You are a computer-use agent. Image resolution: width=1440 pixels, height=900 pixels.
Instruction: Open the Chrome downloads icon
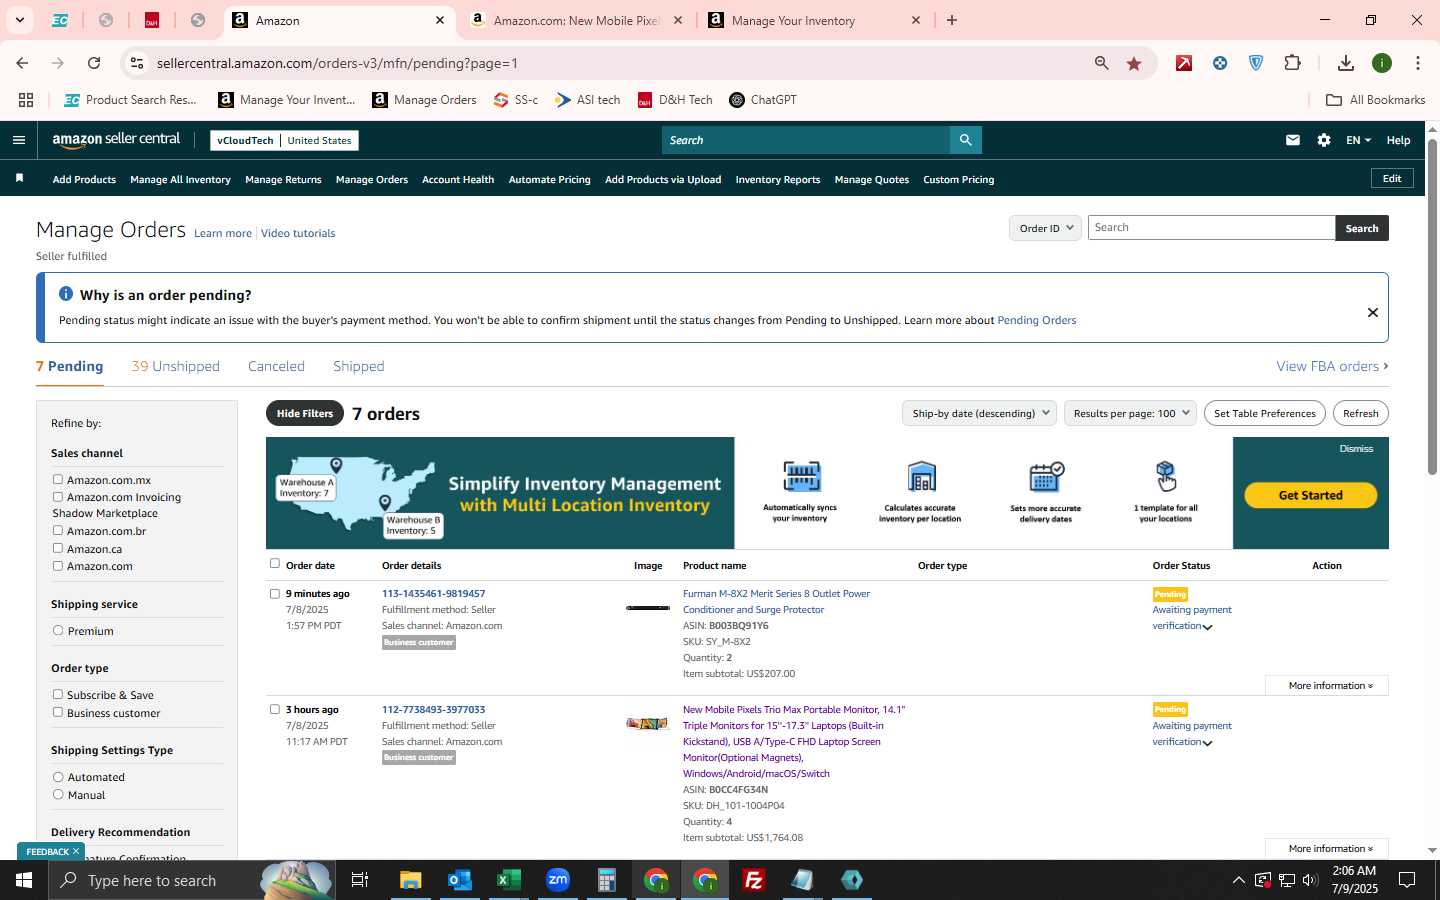click(1346, 63)
